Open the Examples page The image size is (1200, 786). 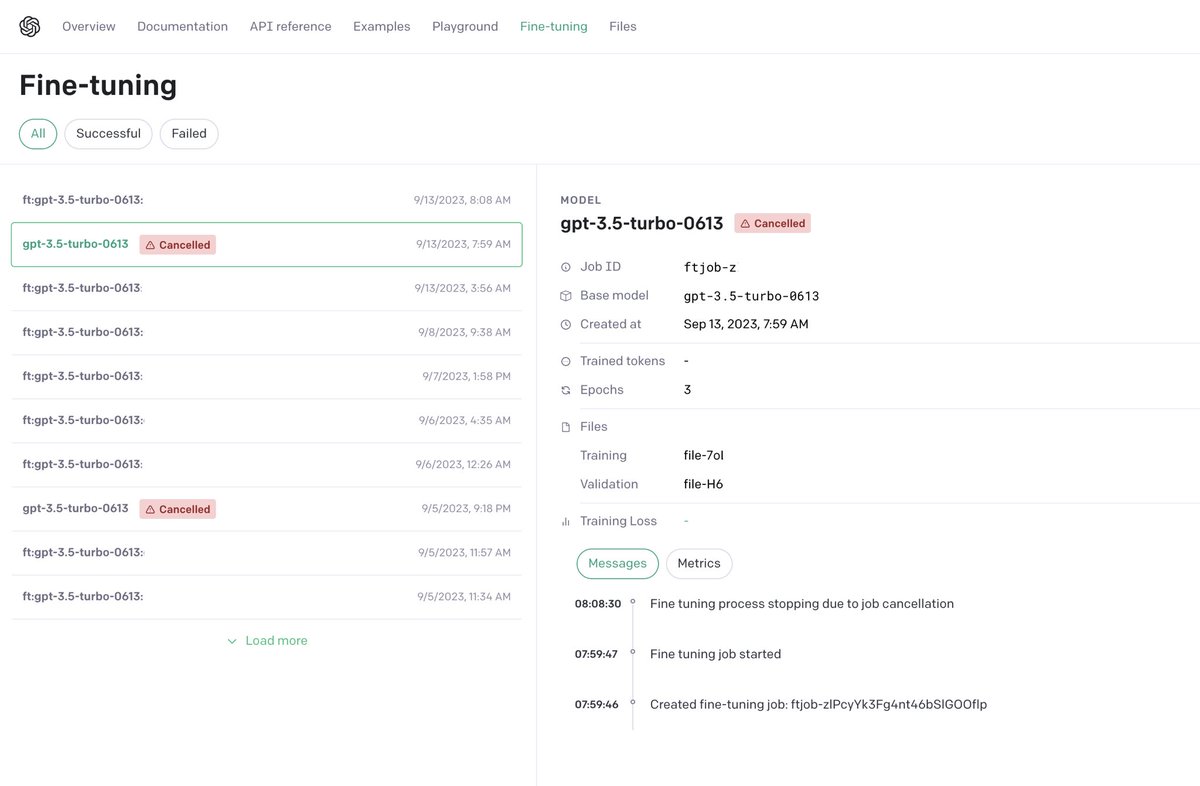(382, 26)
